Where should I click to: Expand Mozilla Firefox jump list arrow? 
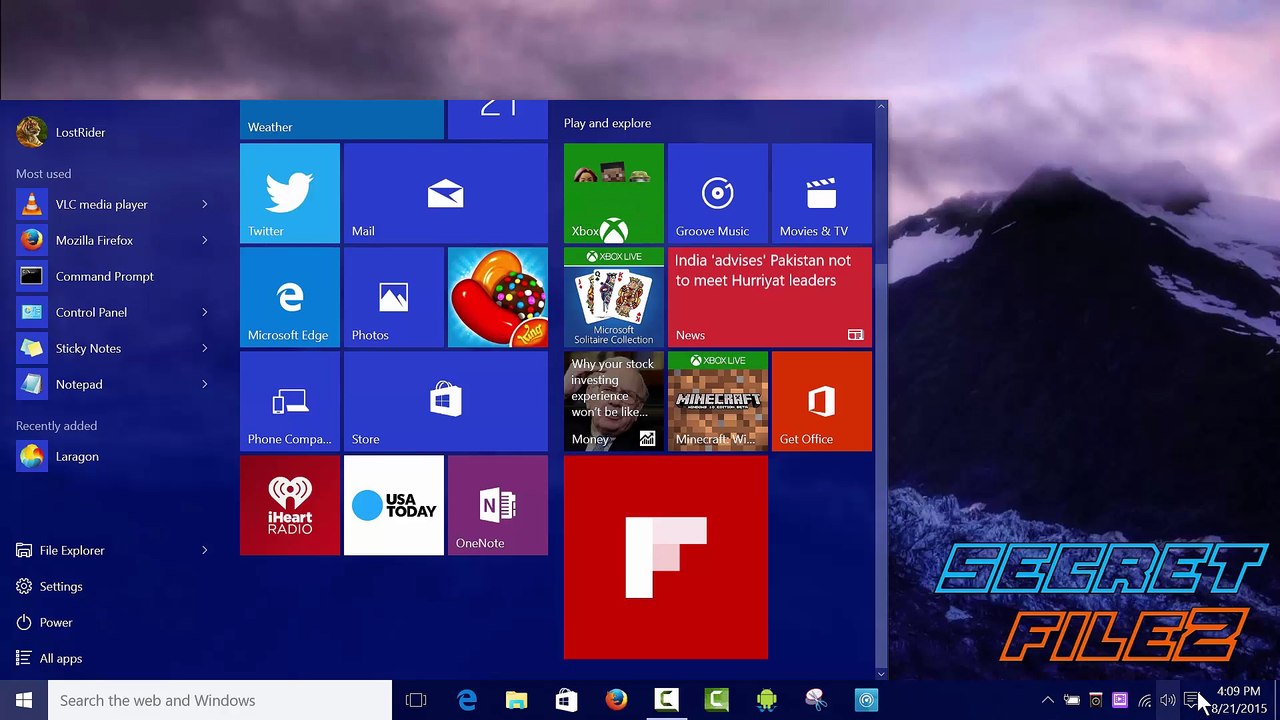(205, 240)
